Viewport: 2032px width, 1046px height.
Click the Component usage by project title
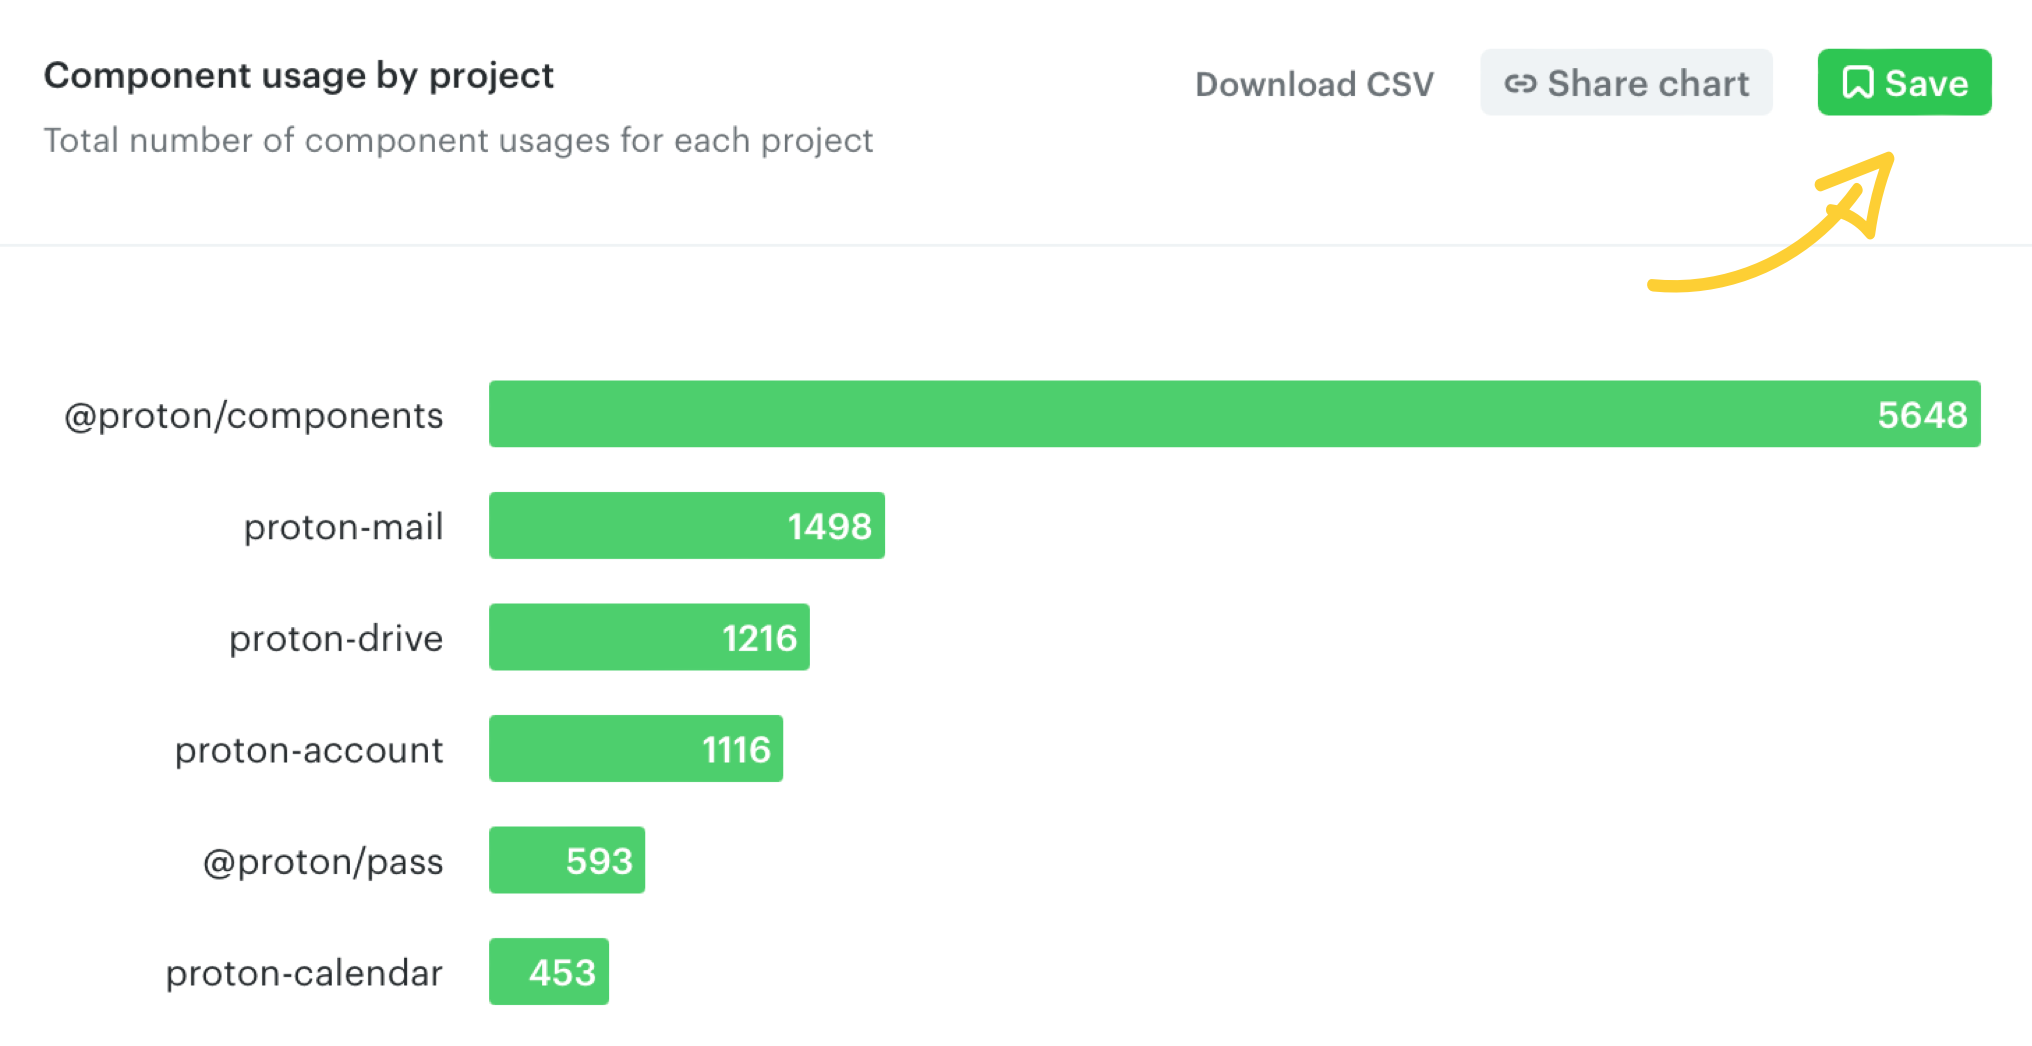pos(298,76)
